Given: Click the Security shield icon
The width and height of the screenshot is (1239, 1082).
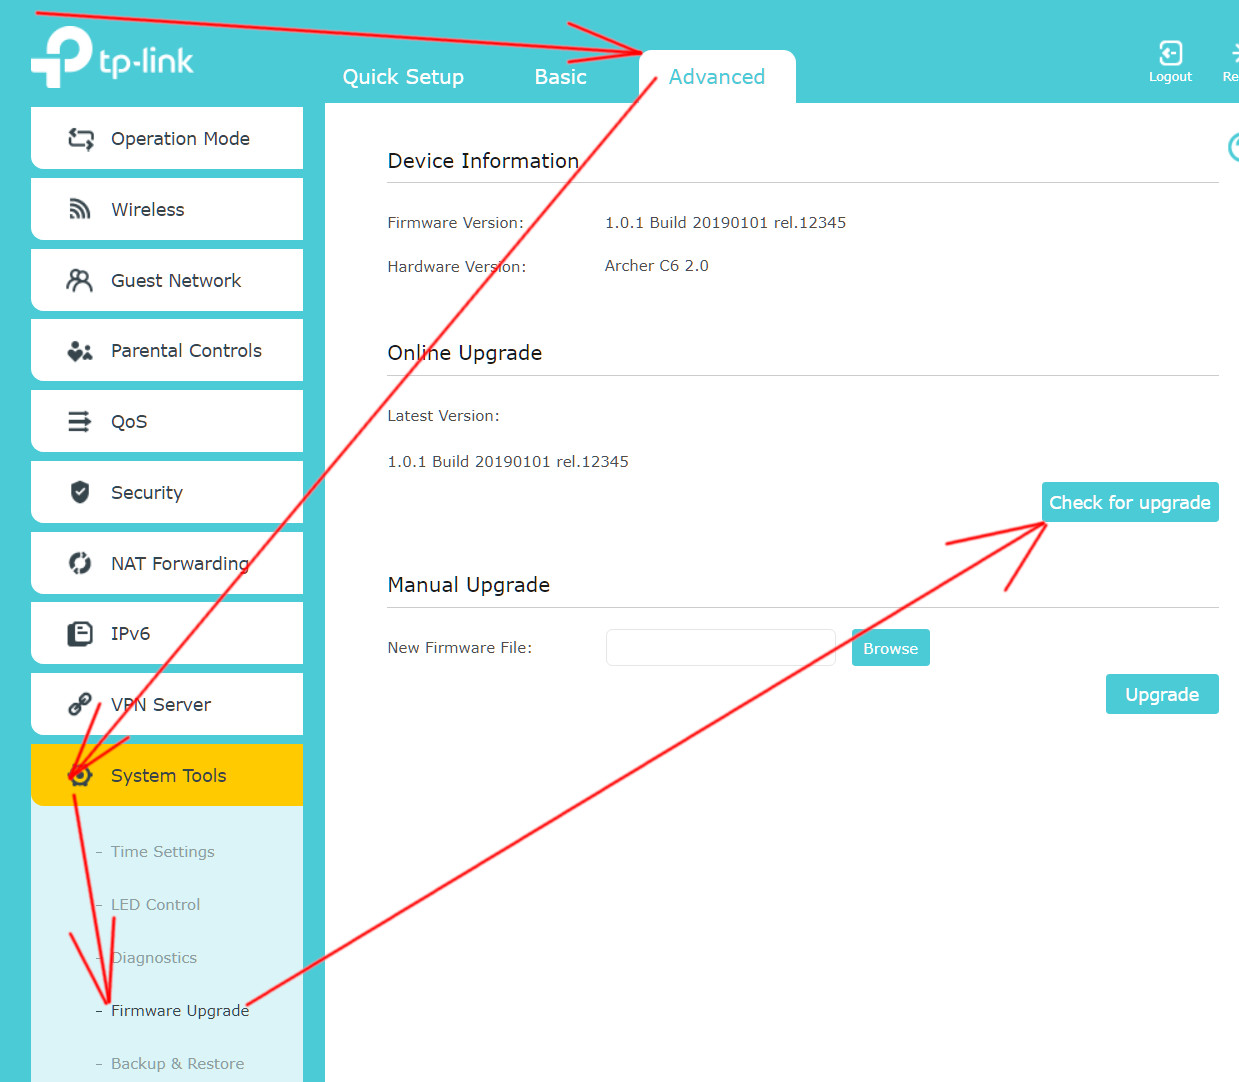Looking at the screenshot, I should [x=80, y=492].
